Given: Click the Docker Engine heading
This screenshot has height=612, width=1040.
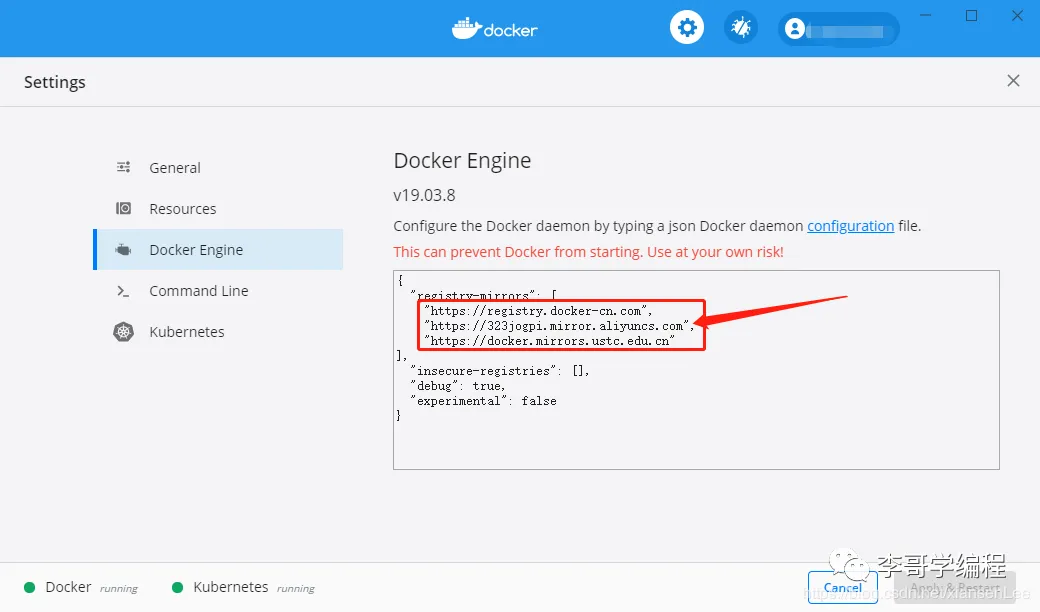Looking at the screenshot, I should [x=462, y=161].
